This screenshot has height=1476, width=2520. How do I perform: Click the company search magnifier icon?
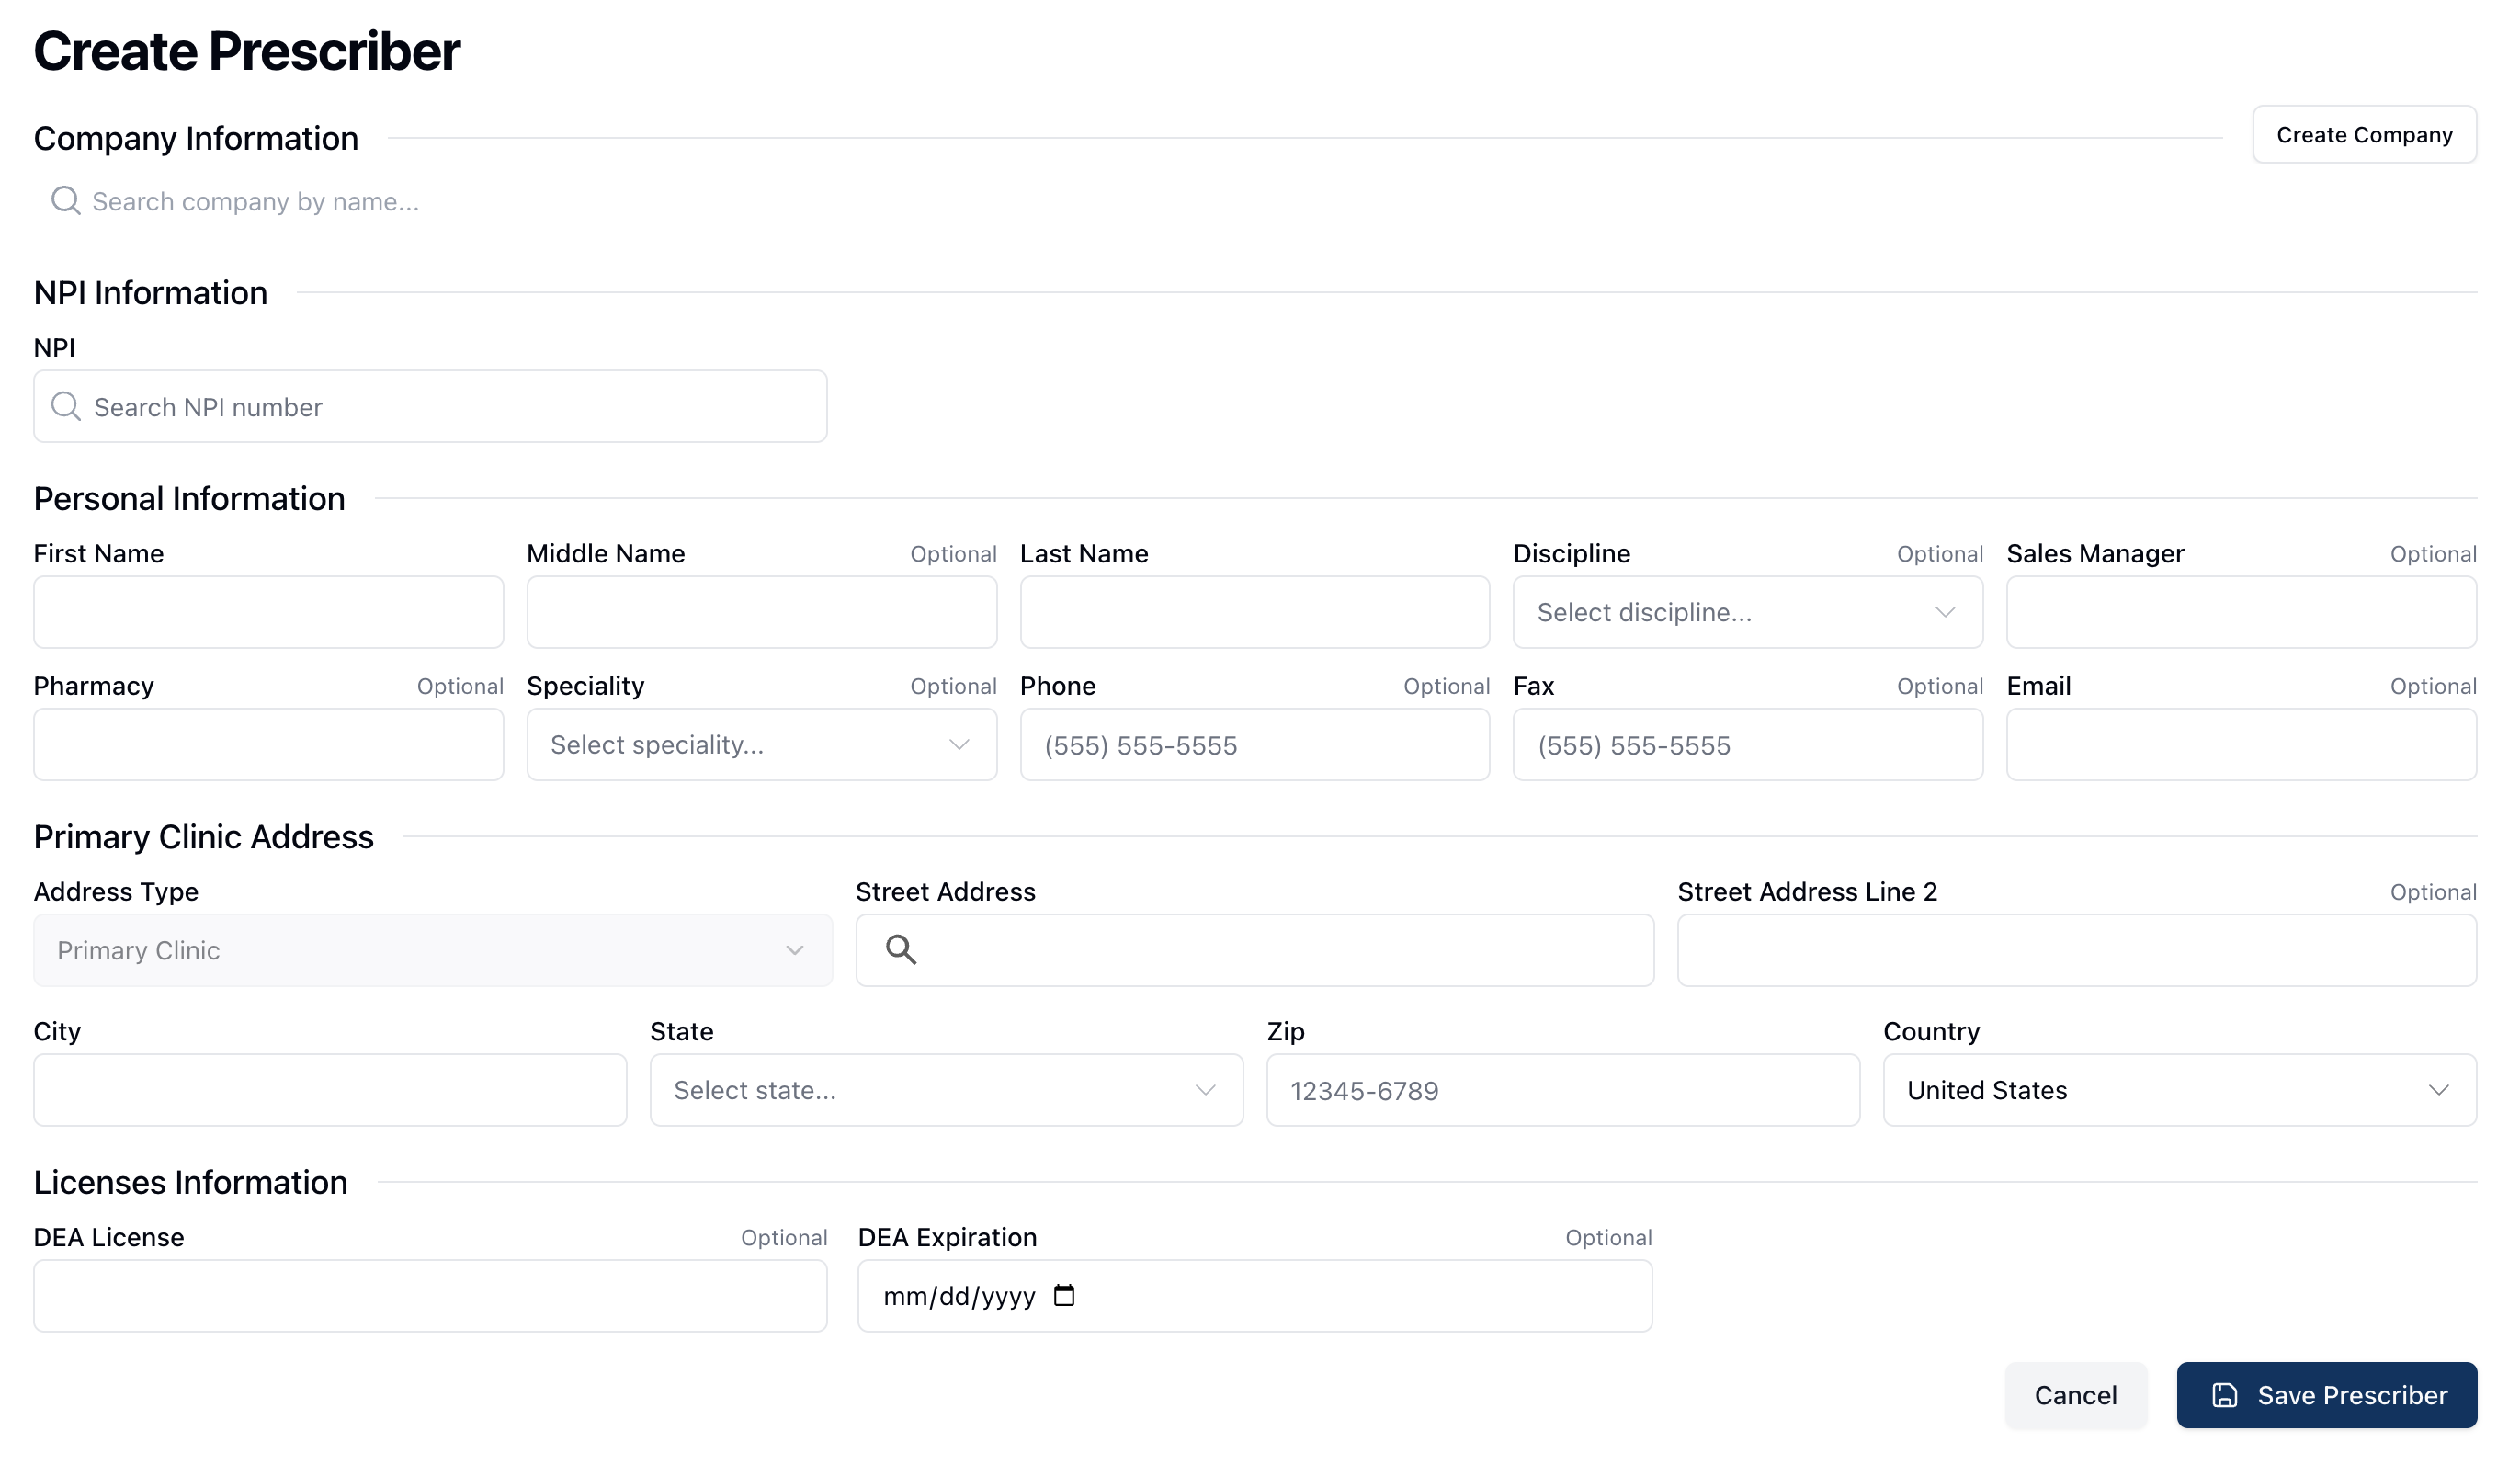66,201
